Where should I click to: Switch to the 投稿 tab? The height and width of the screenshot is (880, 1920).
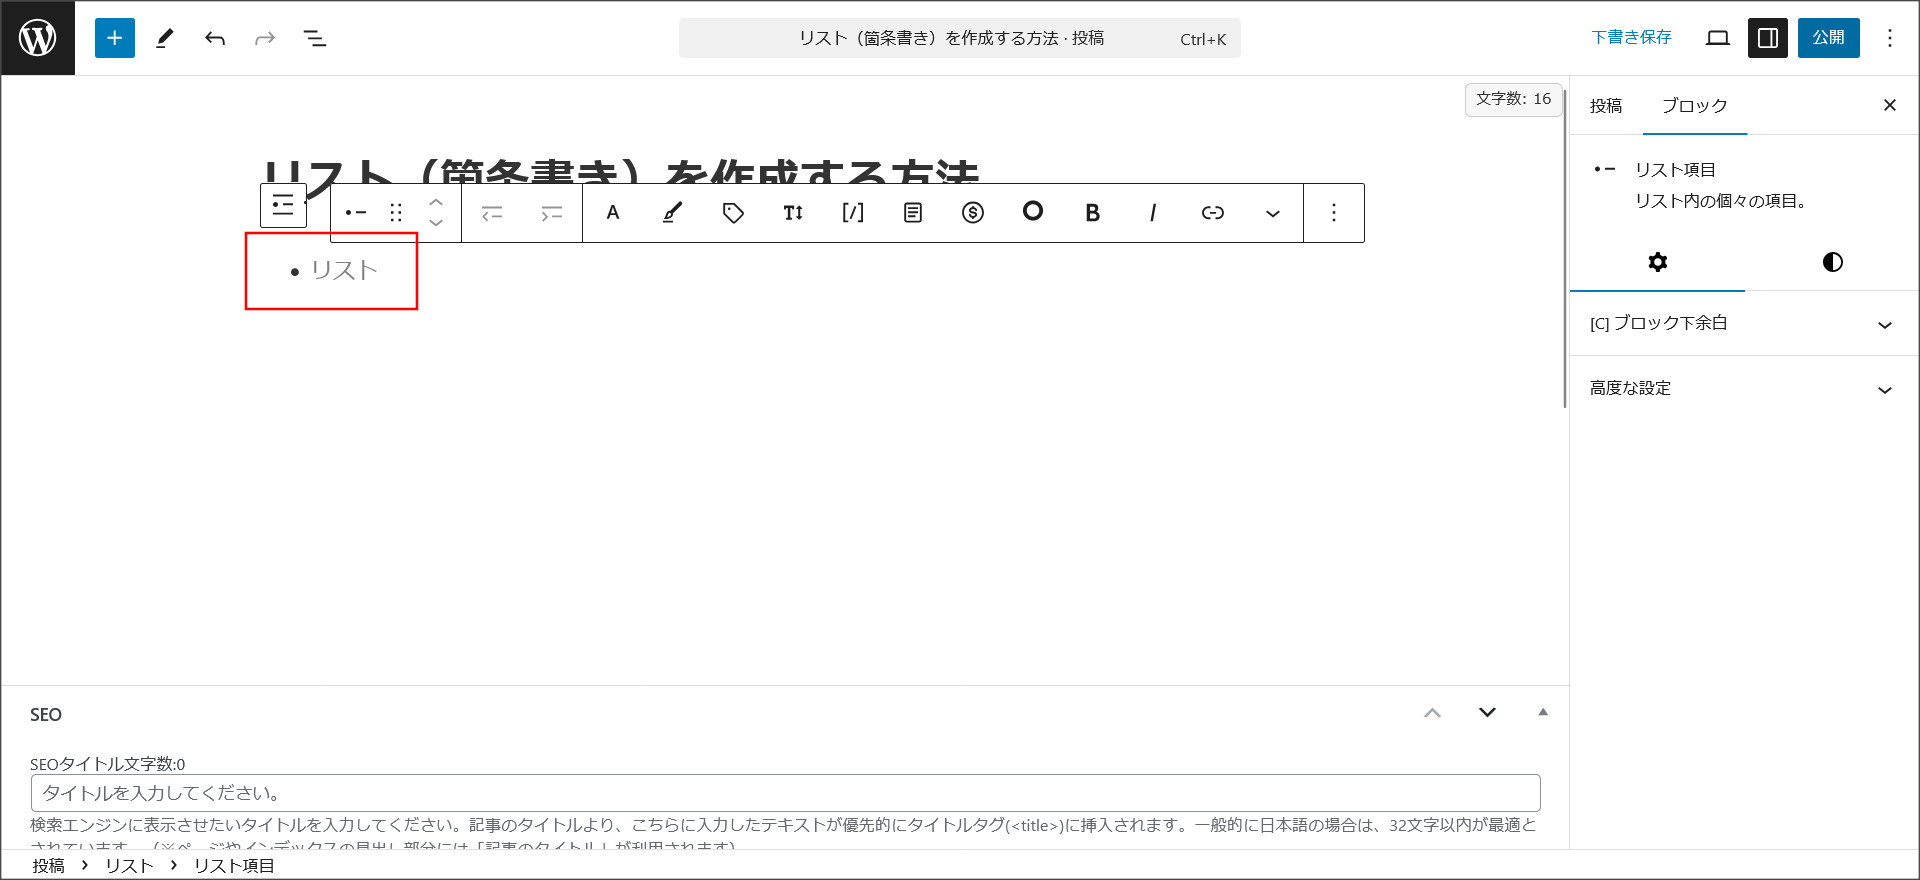tap(1606, 106)
